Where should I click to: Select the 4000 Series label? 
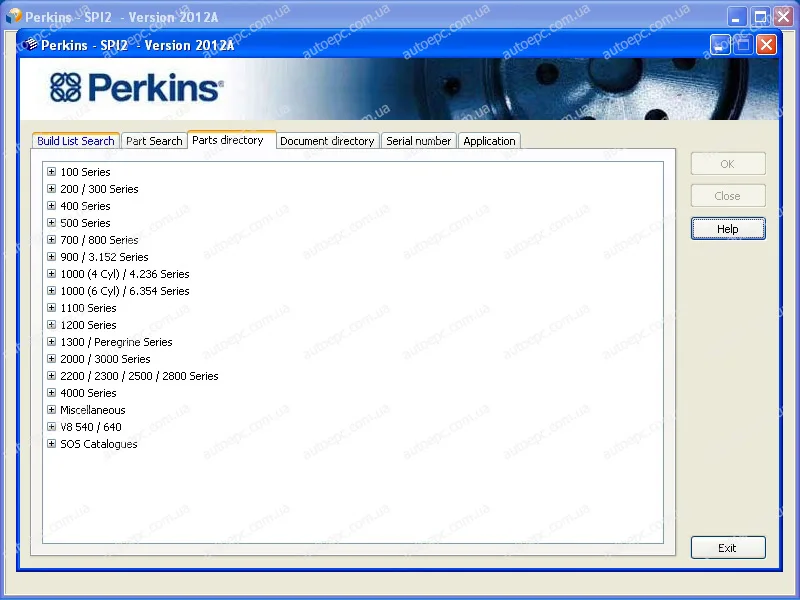pyautogui.click(x=88, y=393)
